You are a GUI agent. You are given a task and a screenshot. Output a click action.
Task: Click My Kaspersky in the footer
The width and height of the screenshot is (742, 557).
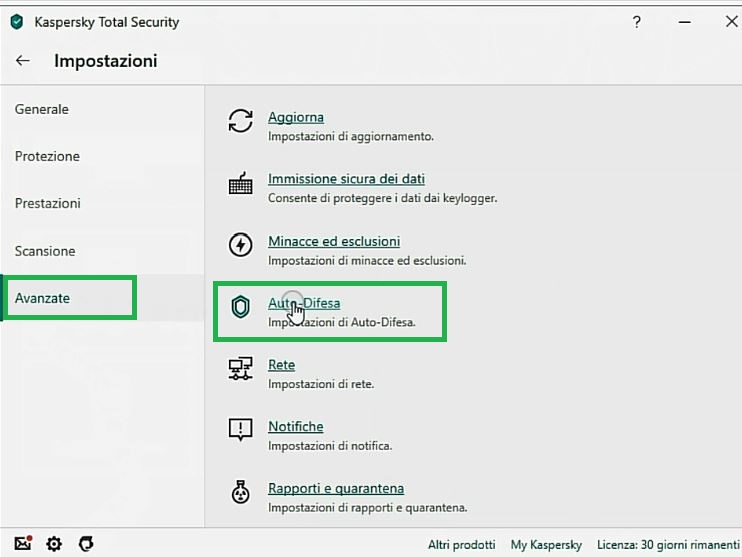(546, 545)
